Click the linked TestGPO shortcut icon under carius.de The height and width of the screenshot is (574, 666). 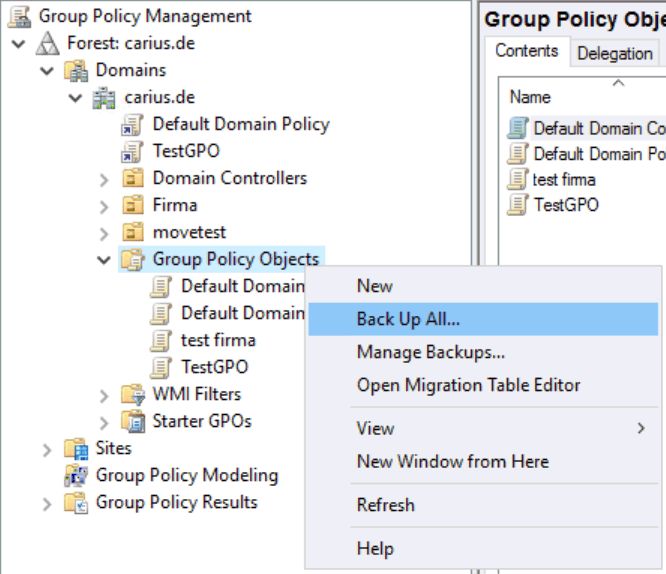[x=133, y=152]
